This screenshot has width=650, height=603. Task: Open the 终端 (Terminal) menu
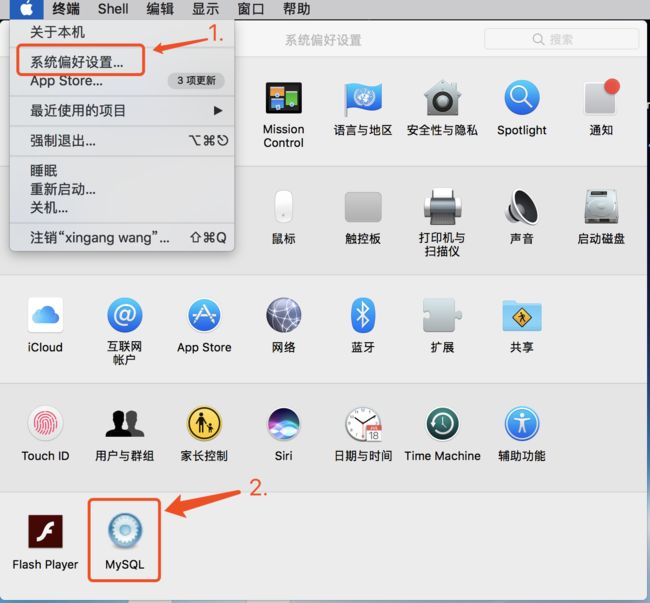click(66, 9)
